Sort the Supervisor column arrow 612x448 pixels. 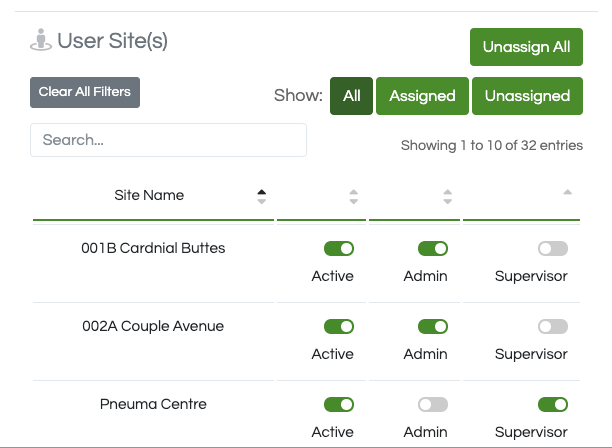[x=568, y=192]
